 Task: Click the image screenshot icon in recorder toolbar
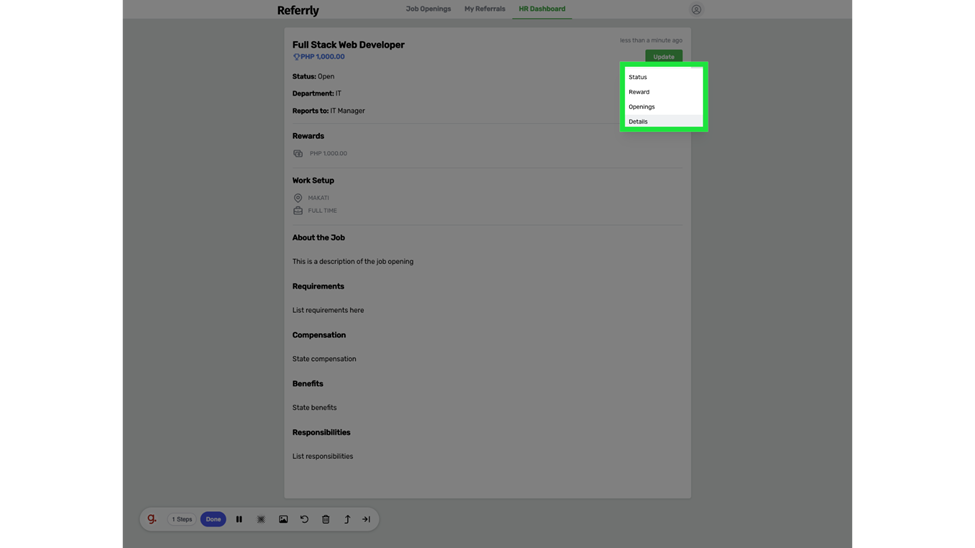[x=283, y=519]
